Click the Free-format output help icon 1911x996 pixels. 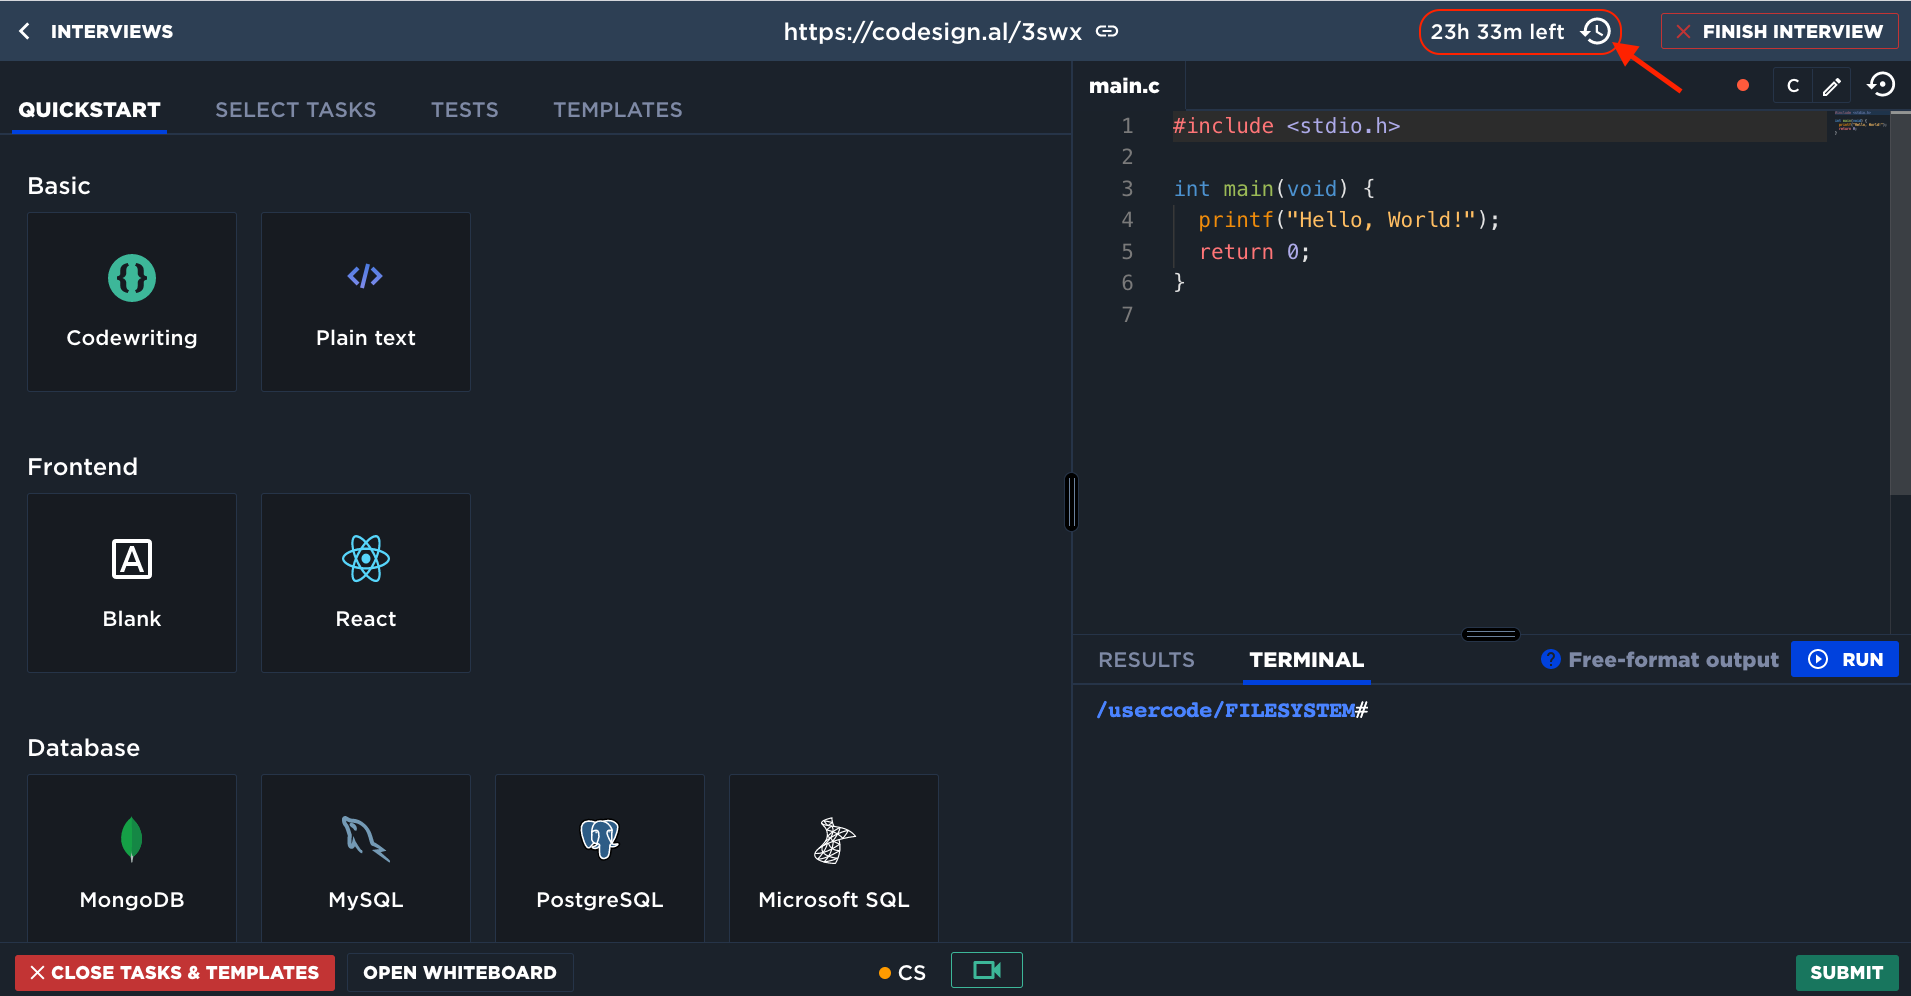click(x=1550, y=659)
